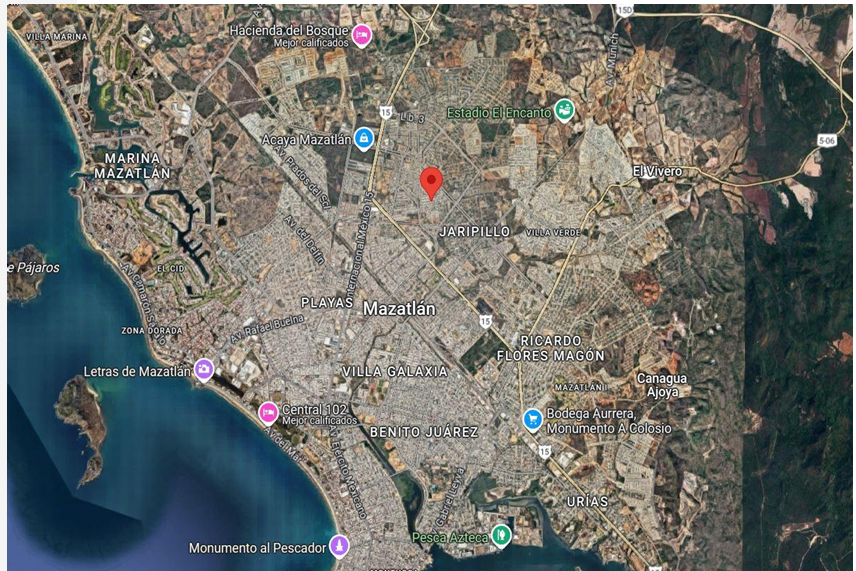Select the Jaripillo neighborhood label

point(474,231)
